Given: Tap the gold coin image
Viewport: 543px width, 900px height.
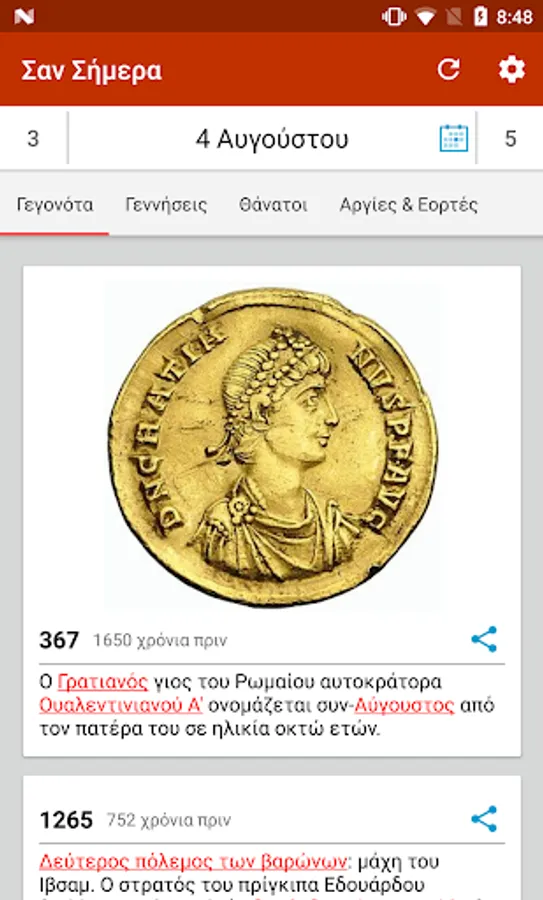Looking at the screenshot, I should tap(272, 445).
